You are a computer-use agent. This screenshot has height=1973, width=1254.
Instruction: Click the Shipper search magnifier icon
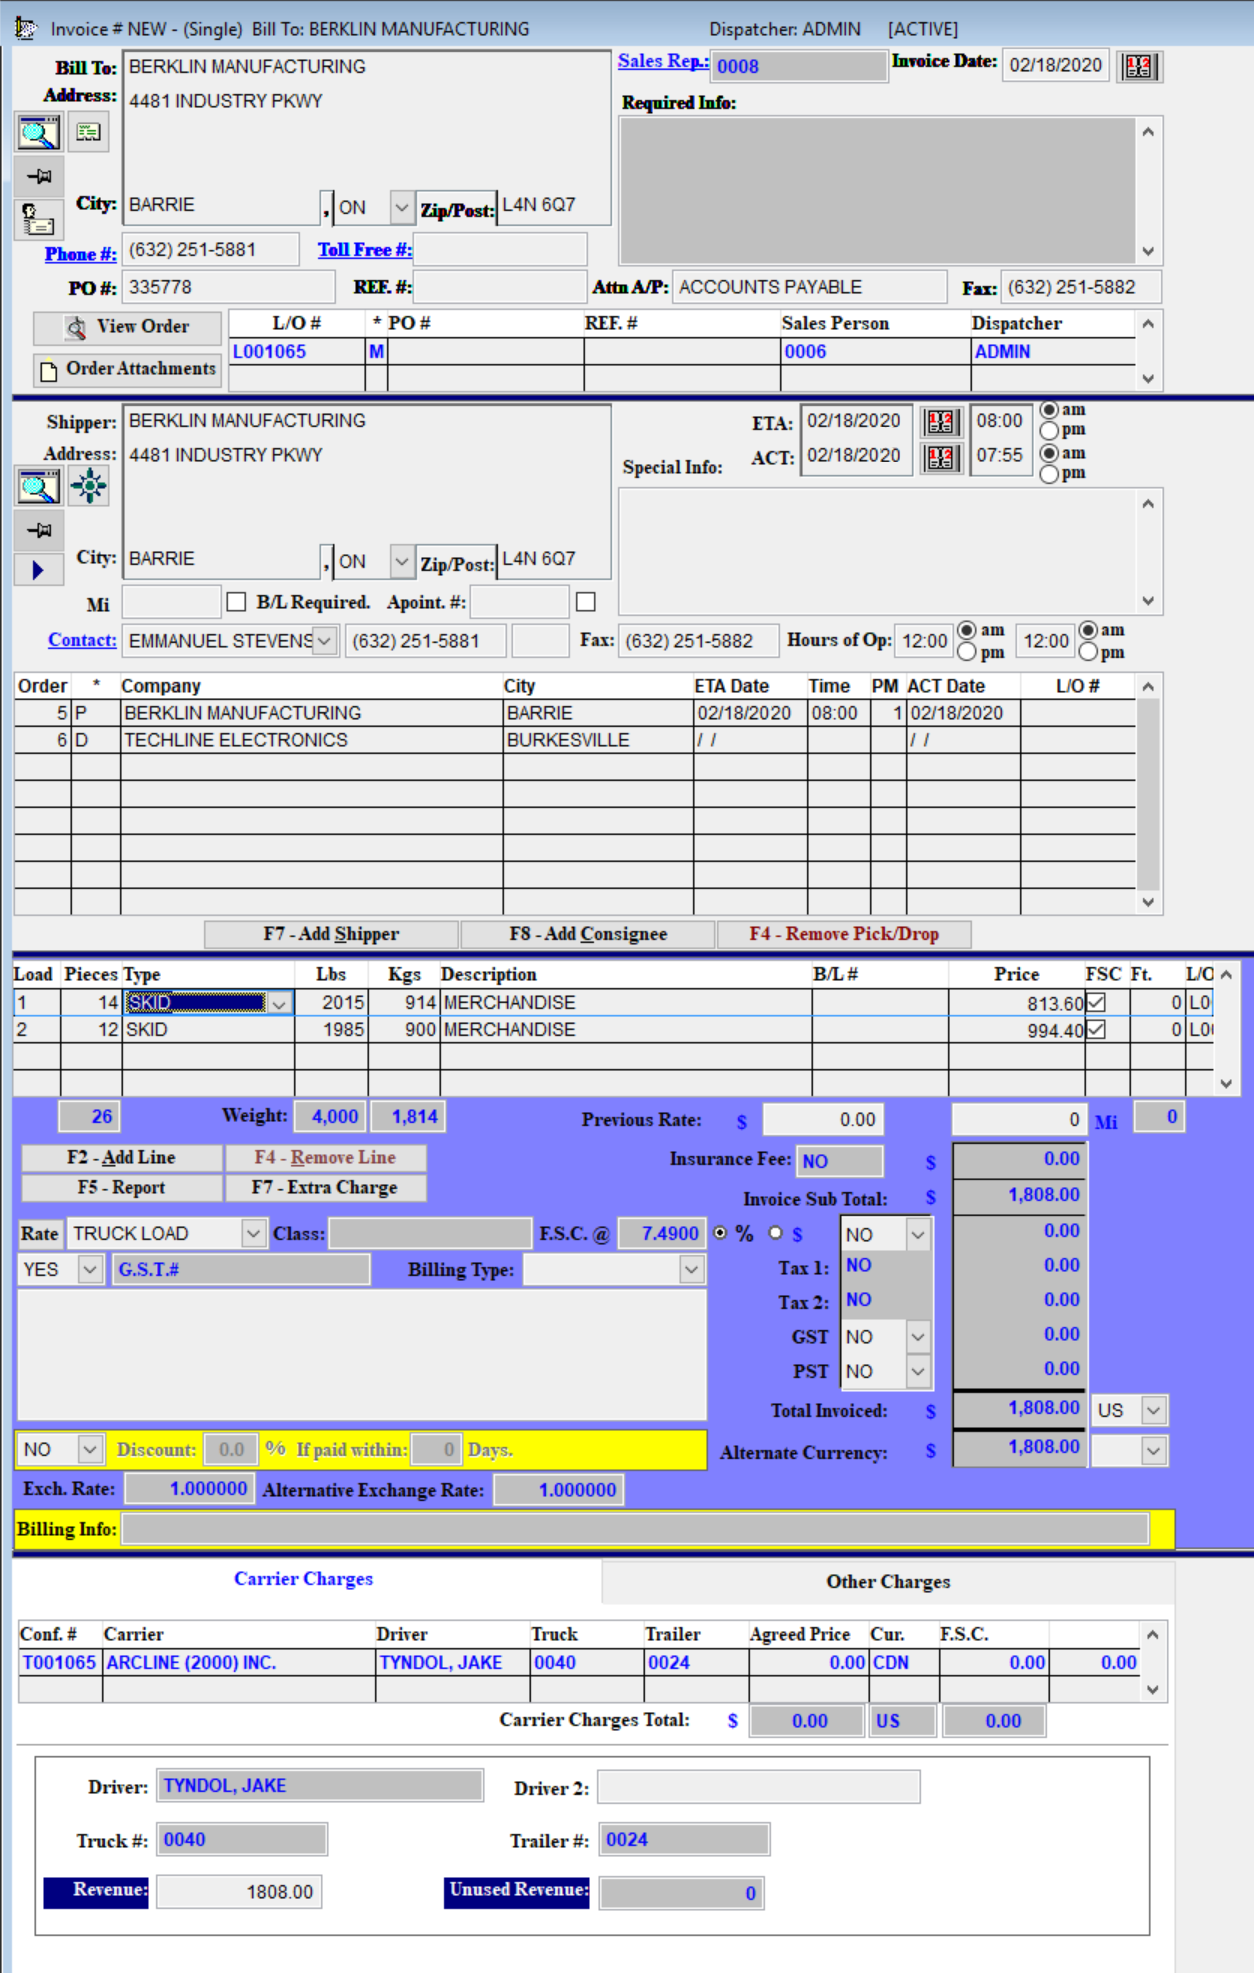pyautogui.click(x=38, y=486)
